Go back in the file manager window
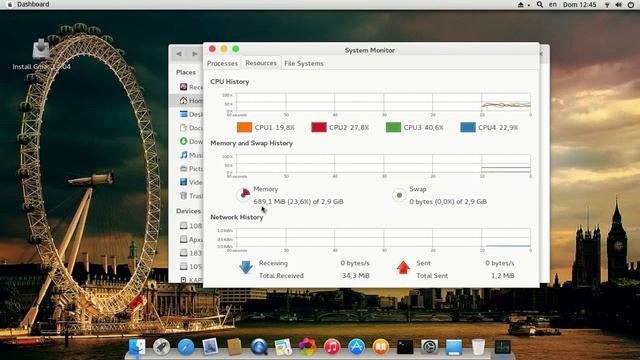Screen dimensions: 640x360 pos(179,53)
